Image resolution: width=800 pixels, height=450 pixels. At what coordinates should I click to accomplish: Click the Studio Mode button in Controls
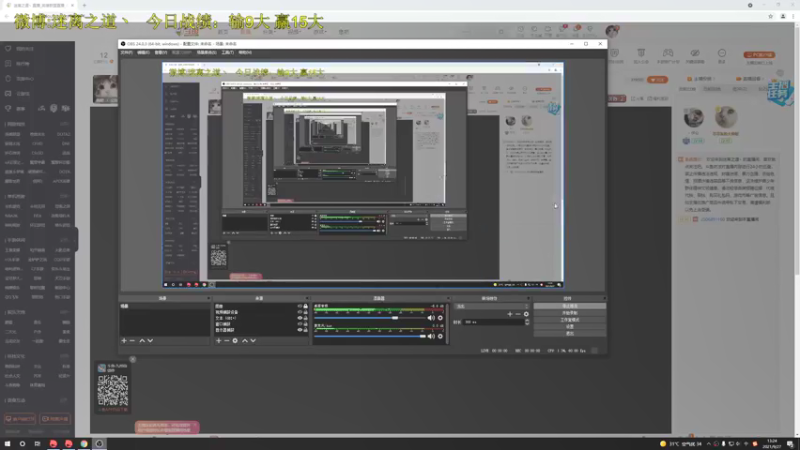[569, 320]
